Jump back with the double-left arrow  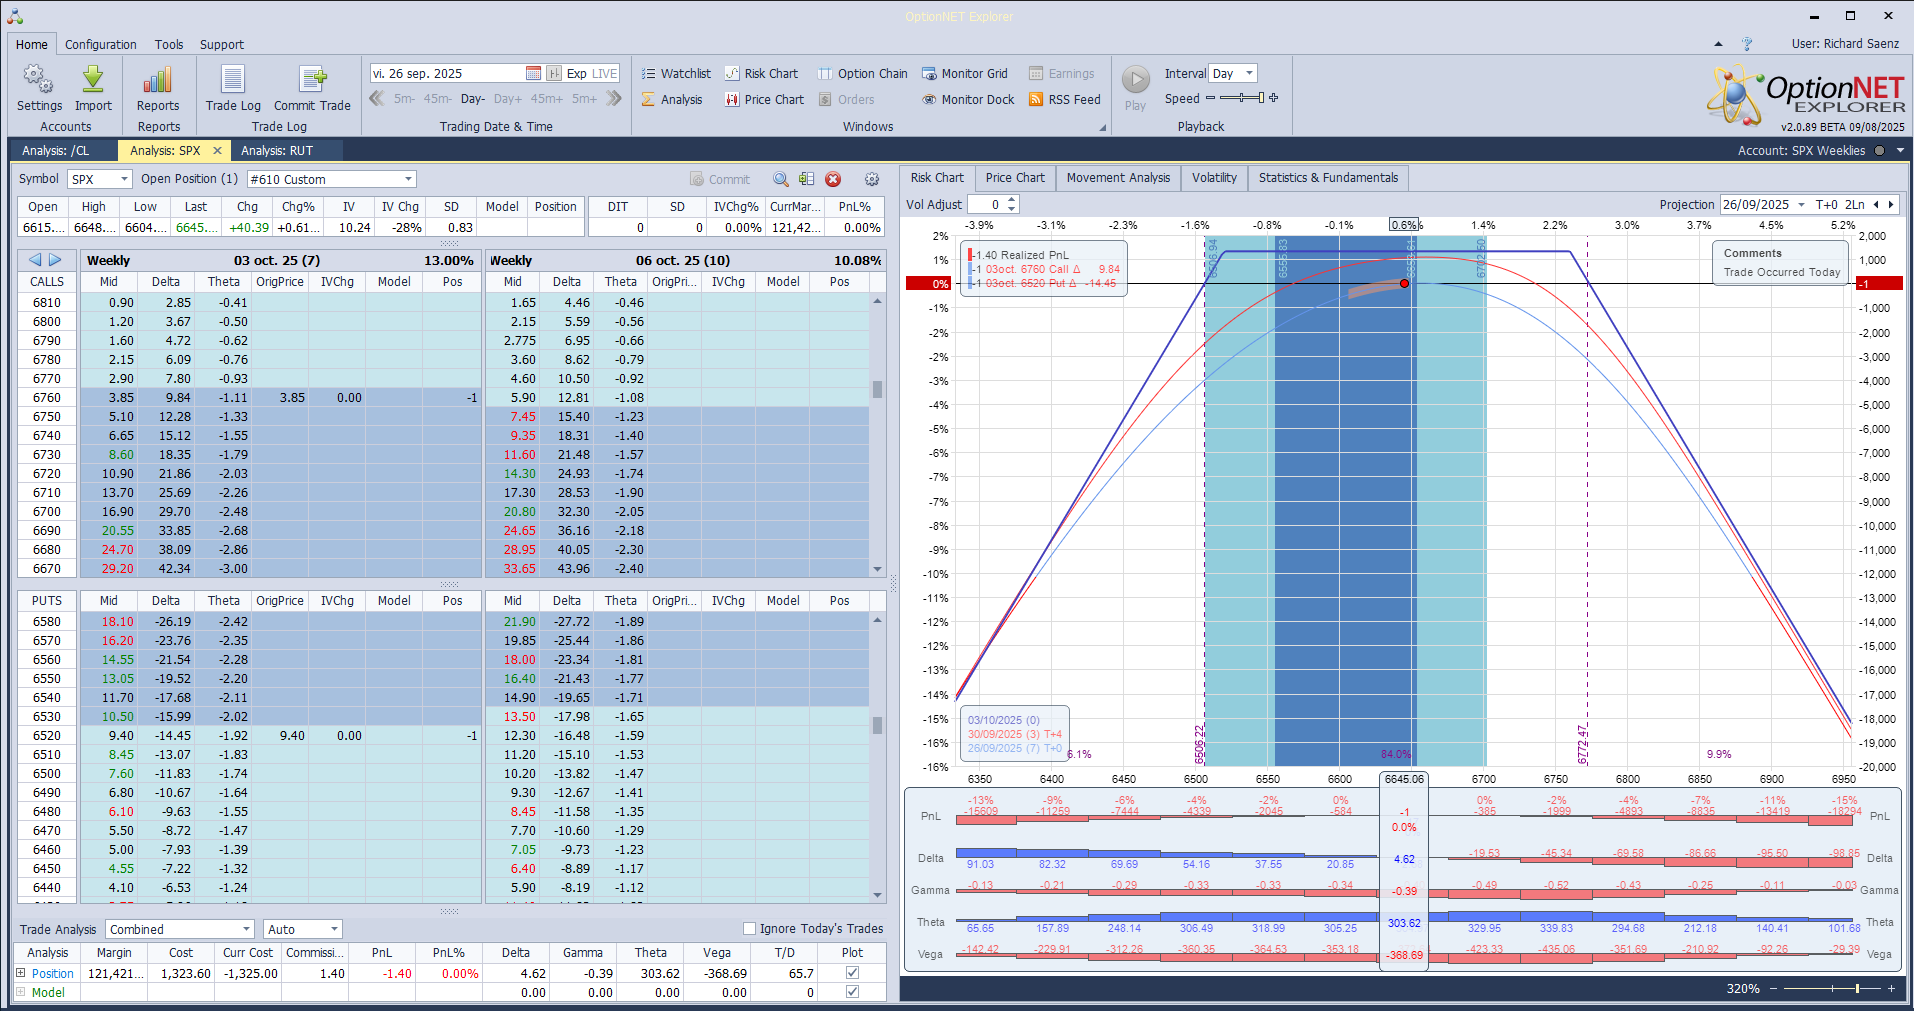click(377, 98)
